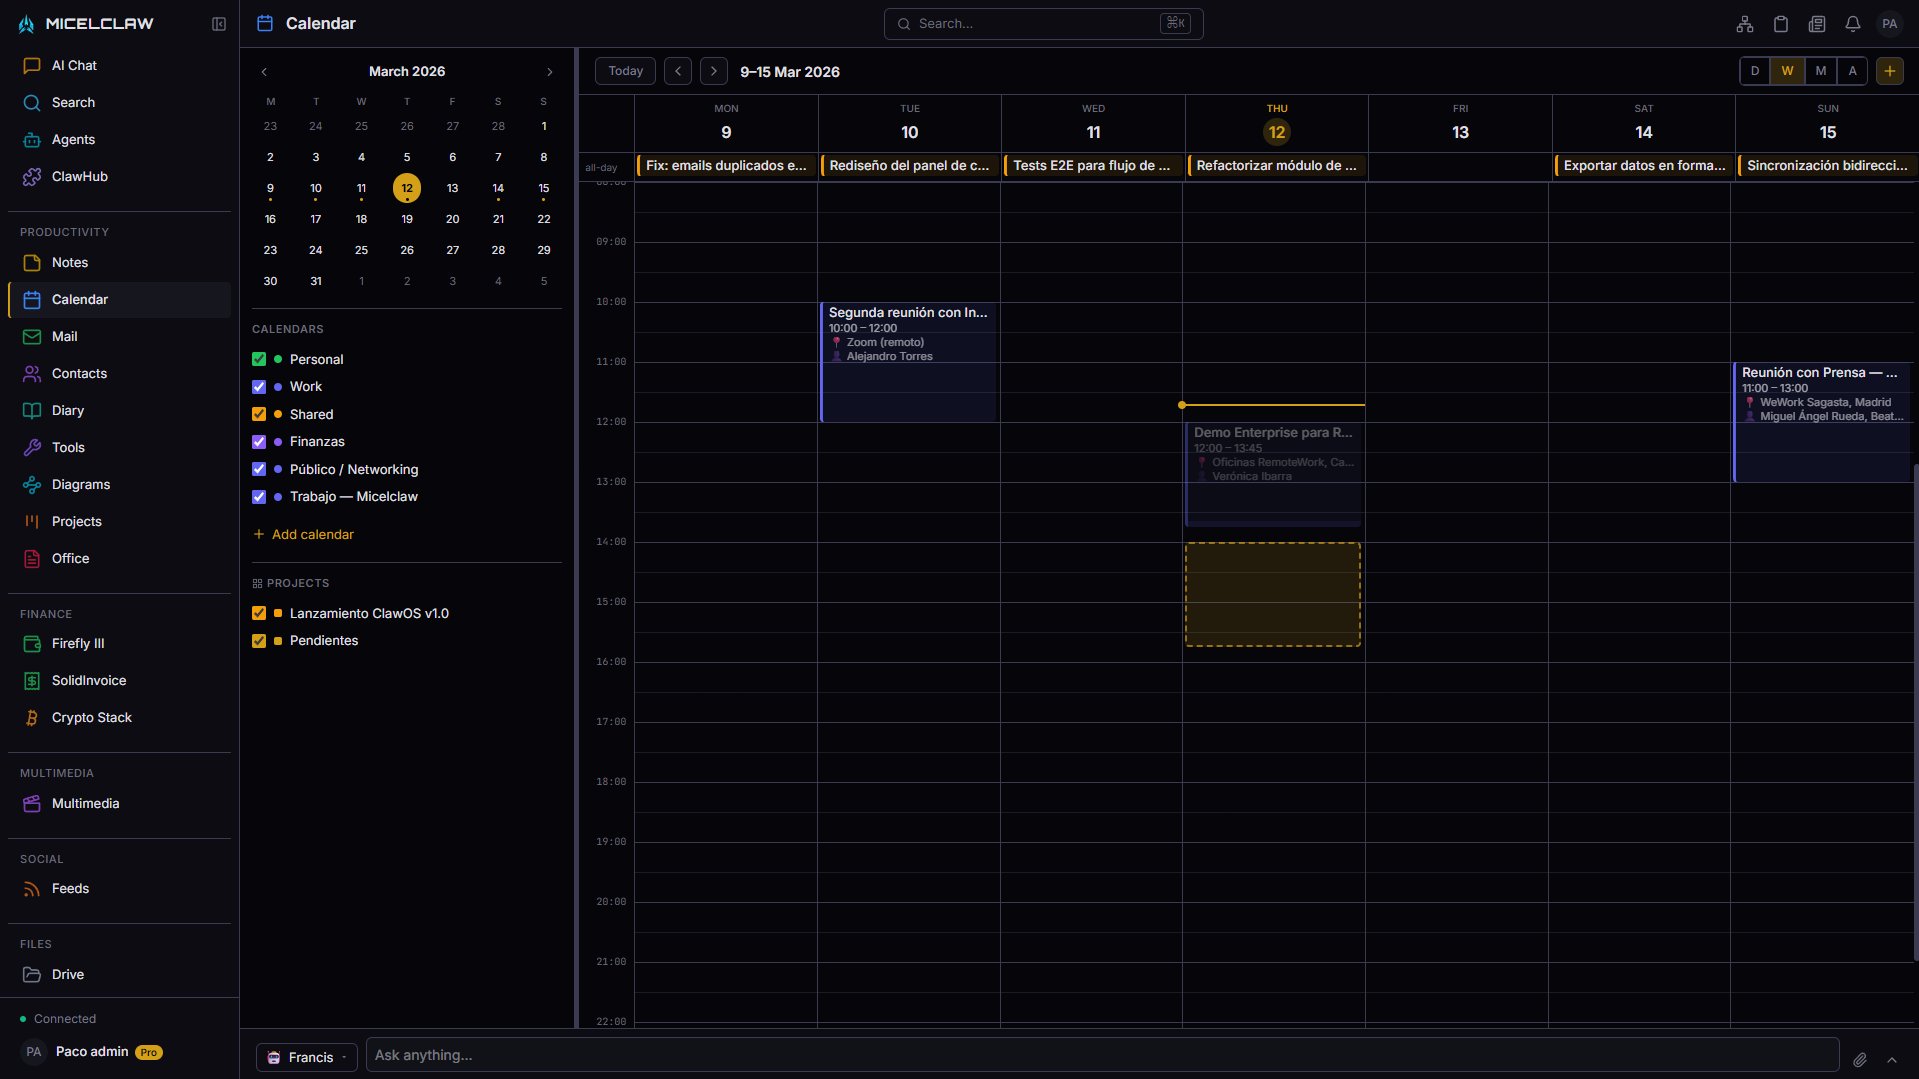Collapse the sidebar with the panel toggle
1919x1079 pixels.
click(218, 23)
